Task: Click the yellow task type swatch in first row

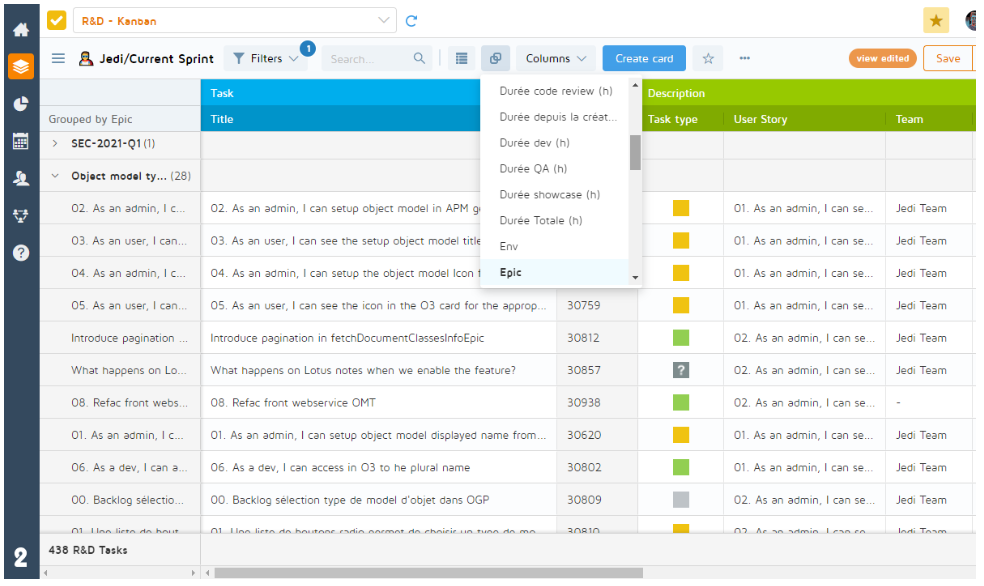Action: click(x=681, y=208)
